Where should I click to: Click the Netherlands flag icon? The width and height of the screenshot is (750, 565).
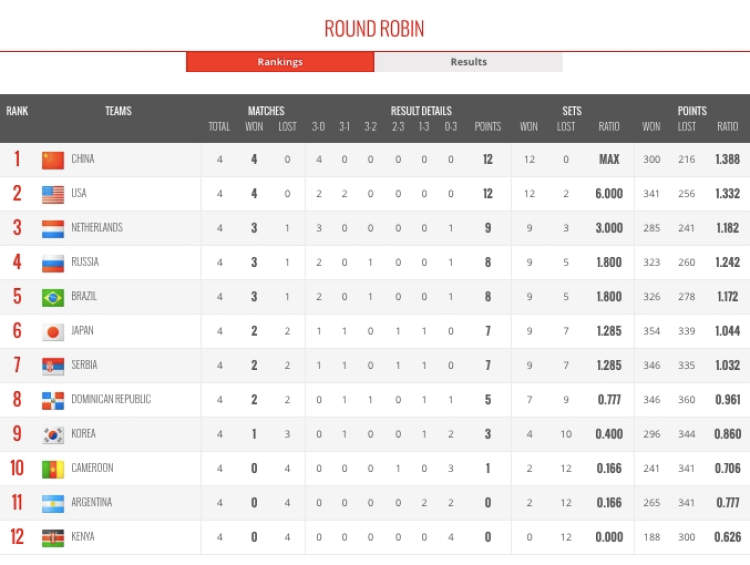point(53,229)
